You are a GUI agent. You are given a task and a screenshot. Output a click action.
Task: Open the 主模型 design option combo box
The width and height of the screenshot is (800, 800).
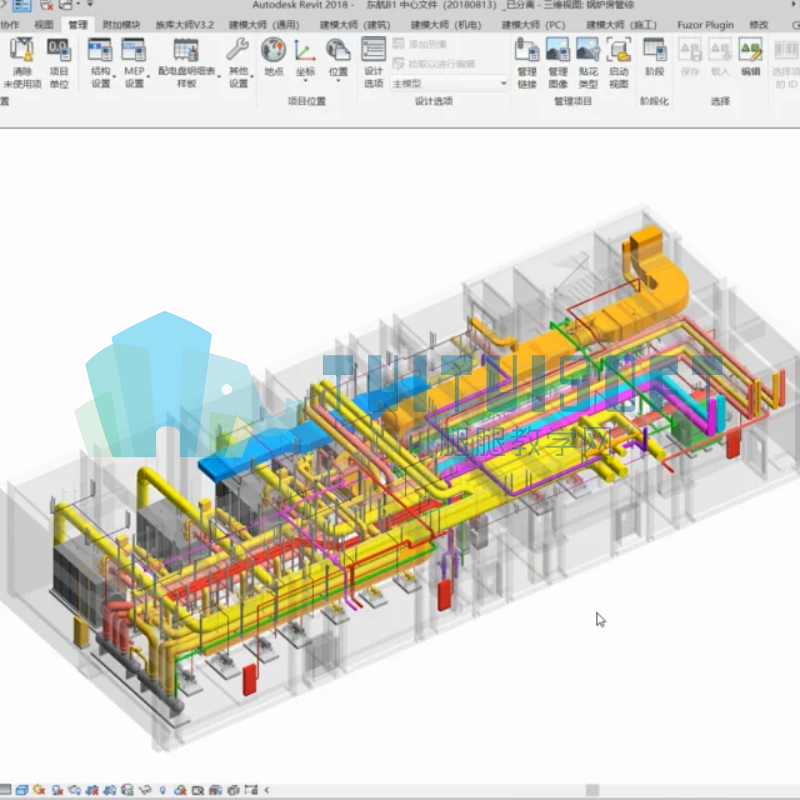coord(449,83)
